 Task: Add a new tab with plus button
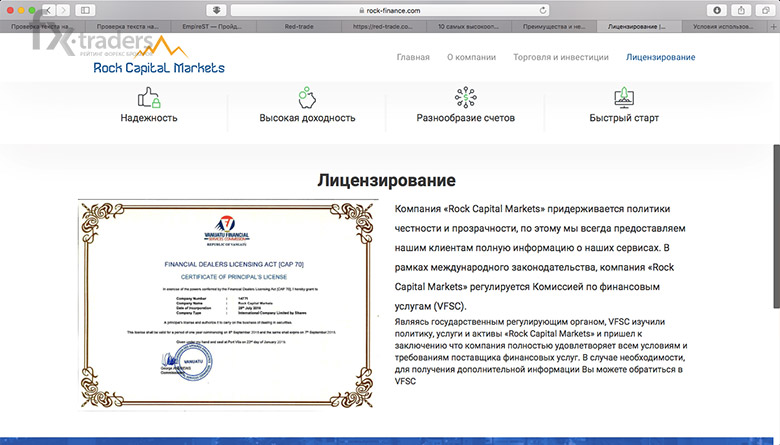(x=774, y=26)
